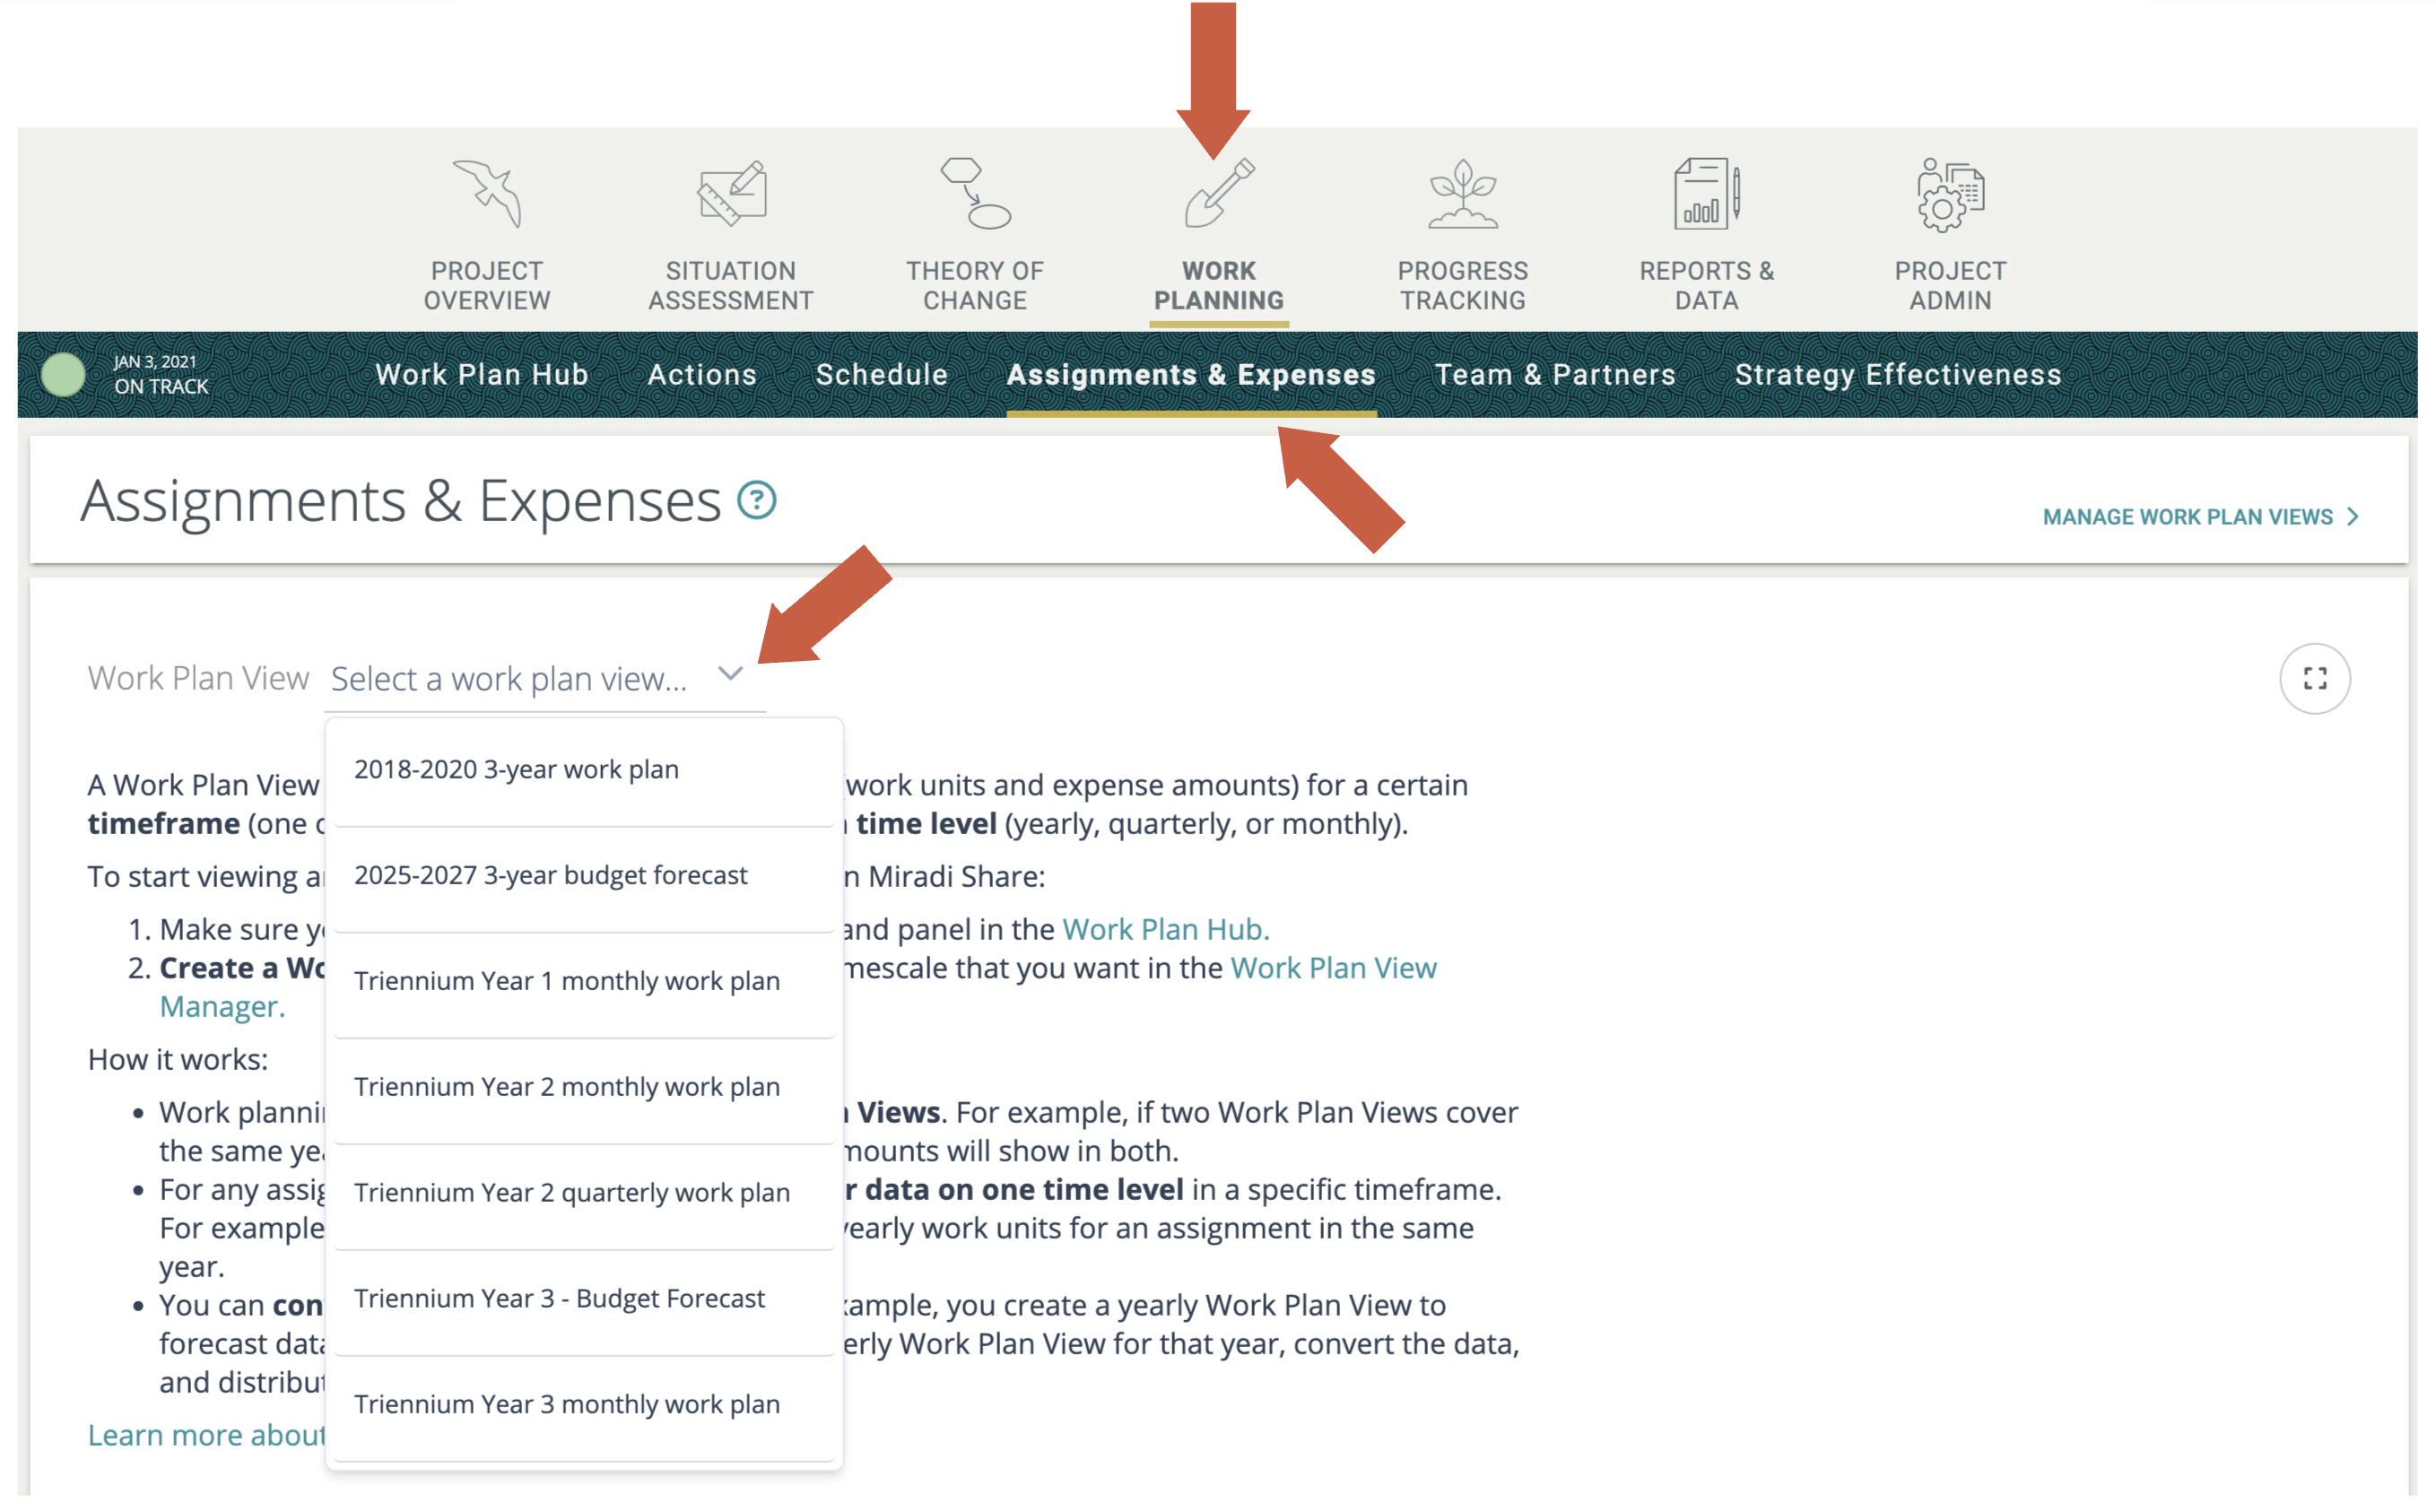This screenshot has height=1512, width=2436.
Task: Open Project Overview bird icon
Action: (x=487, y=193)
